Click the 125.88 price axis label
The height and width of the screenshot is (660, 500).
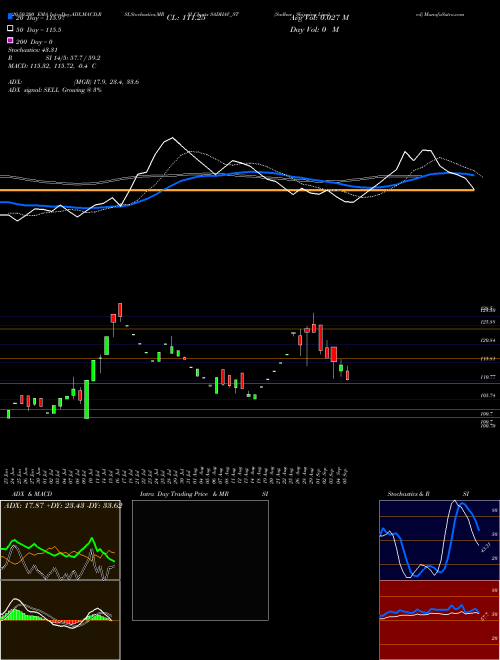[x=487, y=322]
